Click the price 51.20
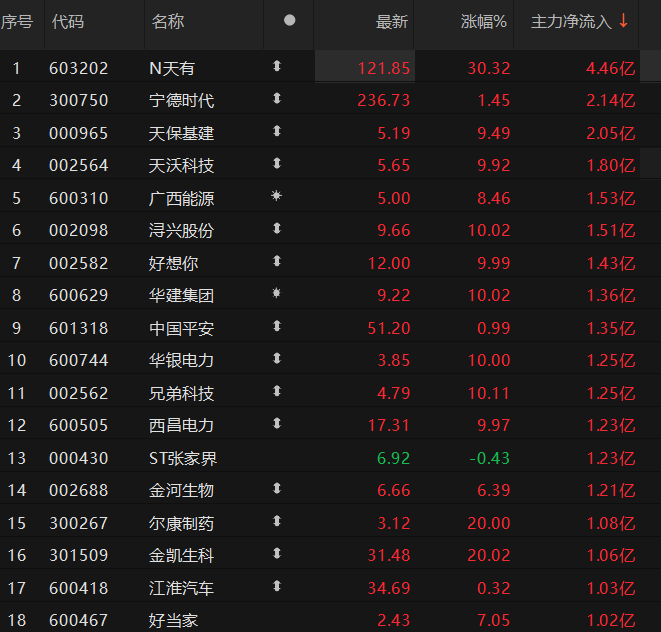The width and height of the screenshot is (661, 632). (389, 328)
